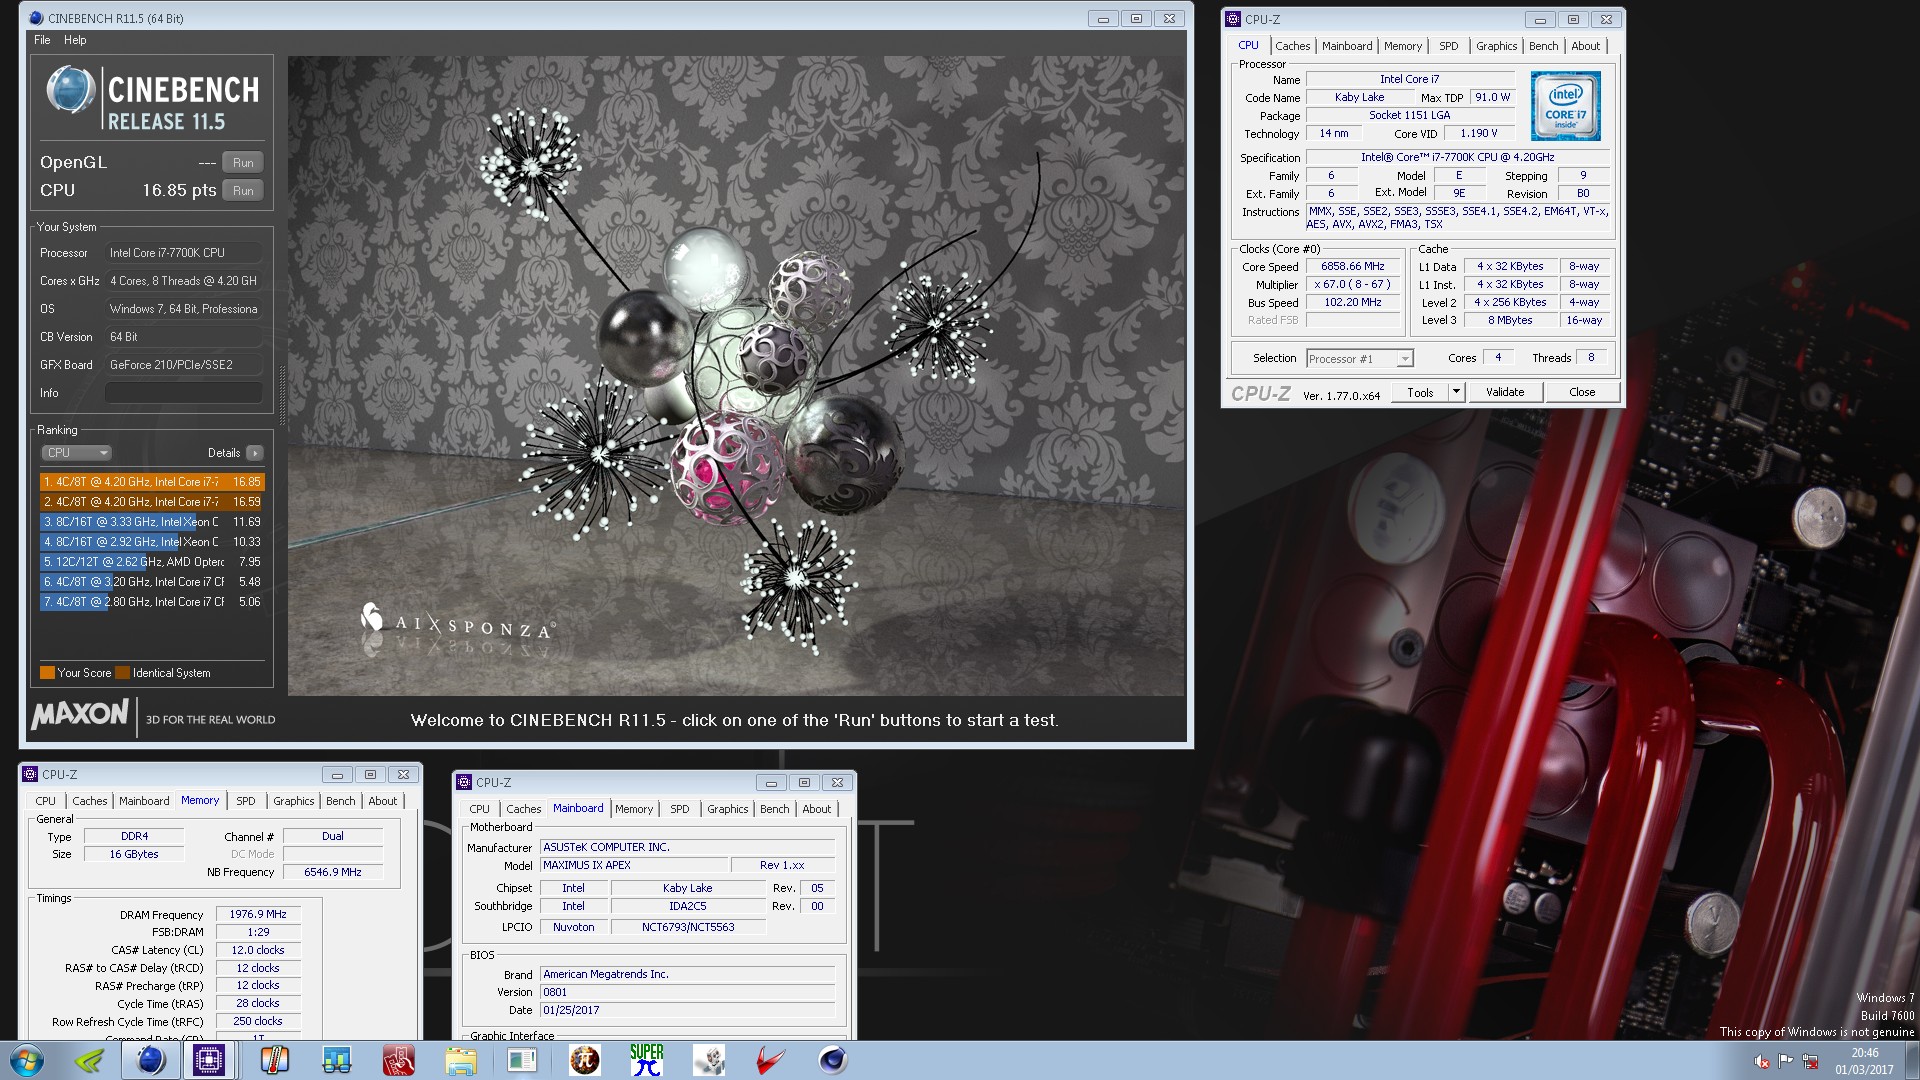Open CPU tab in CPU-Z Memory window

[x=45, y=801]
